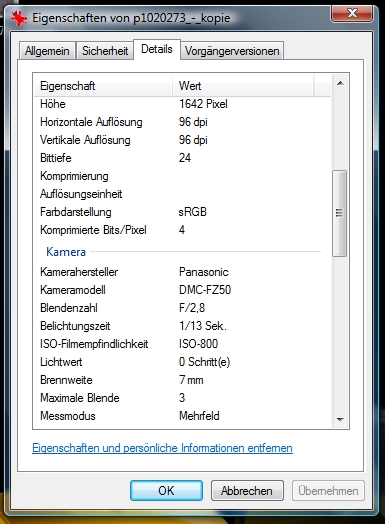Viewport: 385px width, 524px height.
Task: Click the red splat icon in title bar
Action: 19,18
